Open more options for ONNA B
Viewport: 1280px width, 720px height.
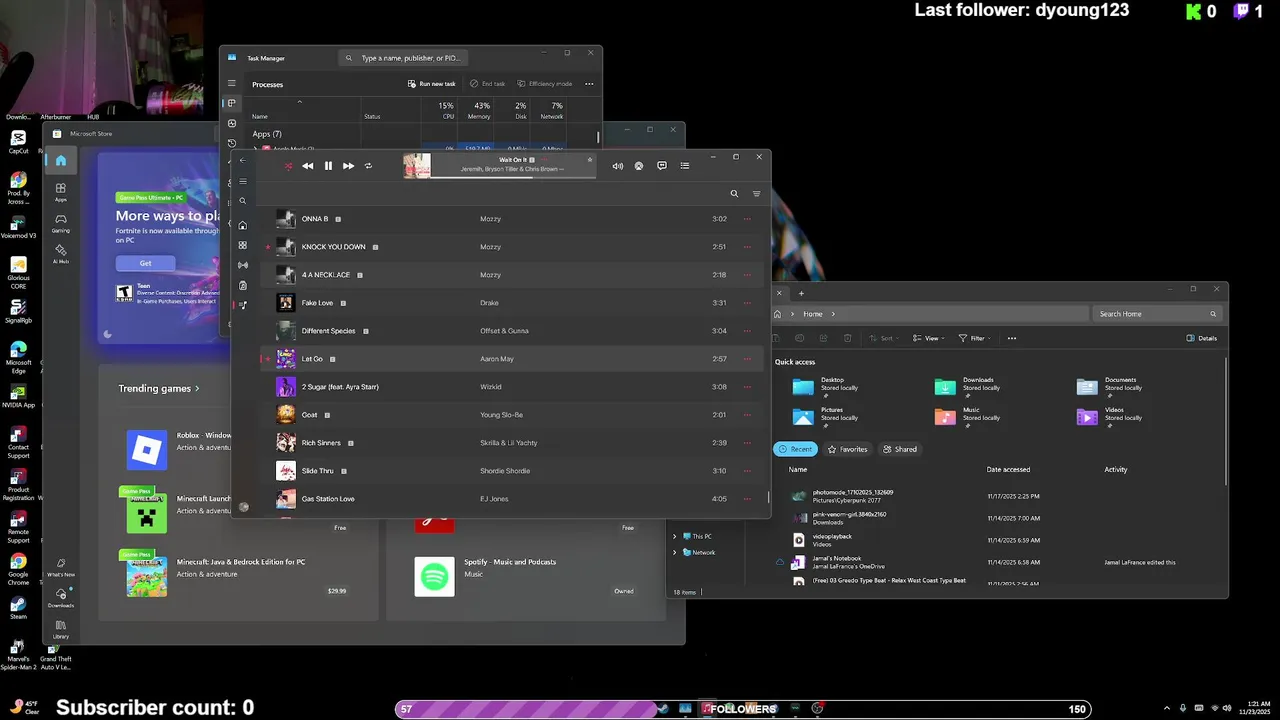747,219
